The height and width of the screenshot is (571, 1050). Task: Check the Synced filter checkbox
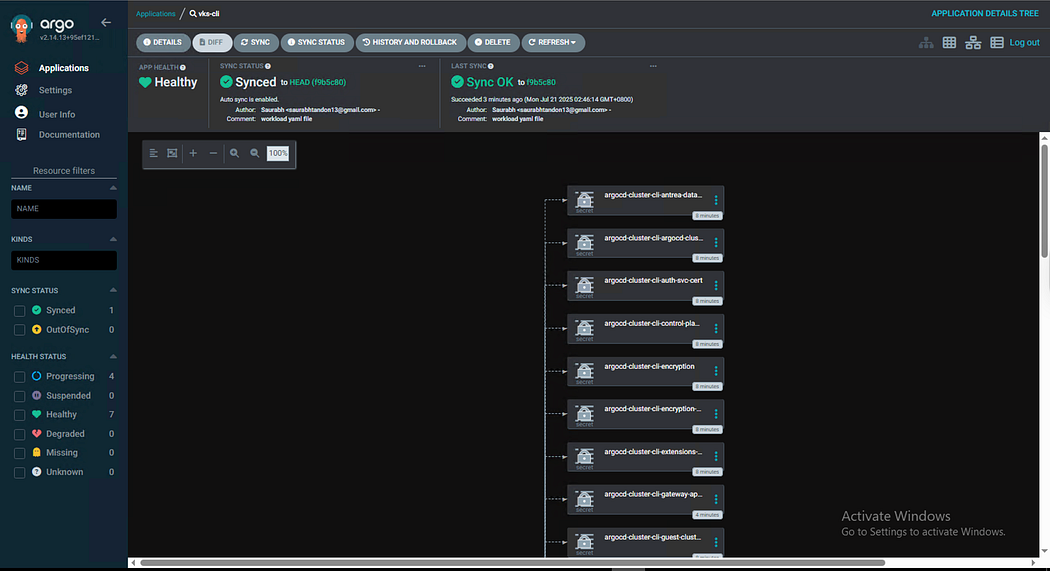pos(19,311)
